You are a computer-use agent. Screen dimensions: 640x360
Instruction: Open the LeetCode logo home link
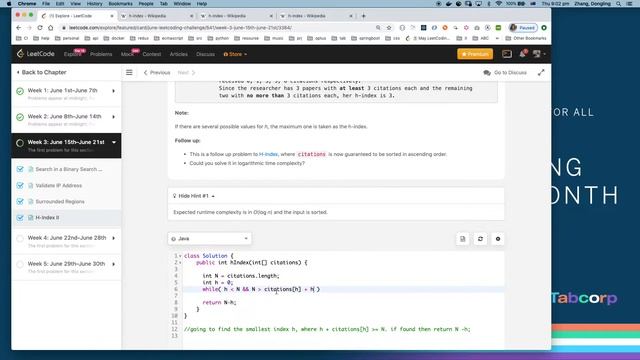[x=36, y=54]
